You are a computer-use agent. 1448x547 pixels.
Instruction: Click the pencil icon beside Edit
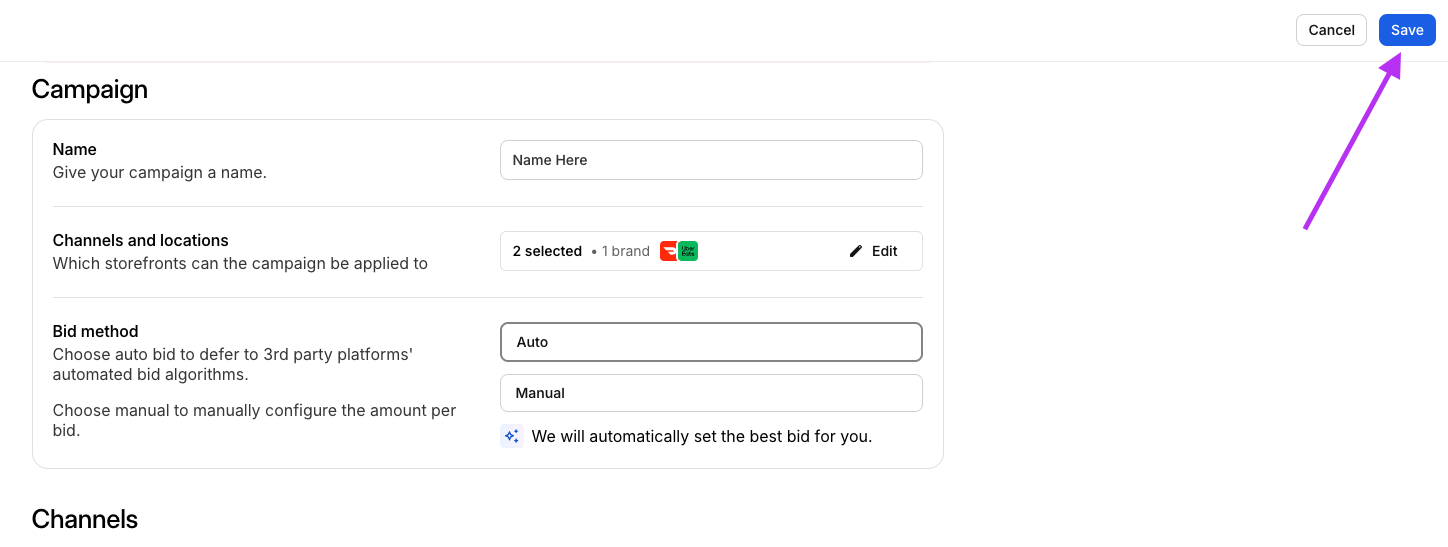pos(855,251)
